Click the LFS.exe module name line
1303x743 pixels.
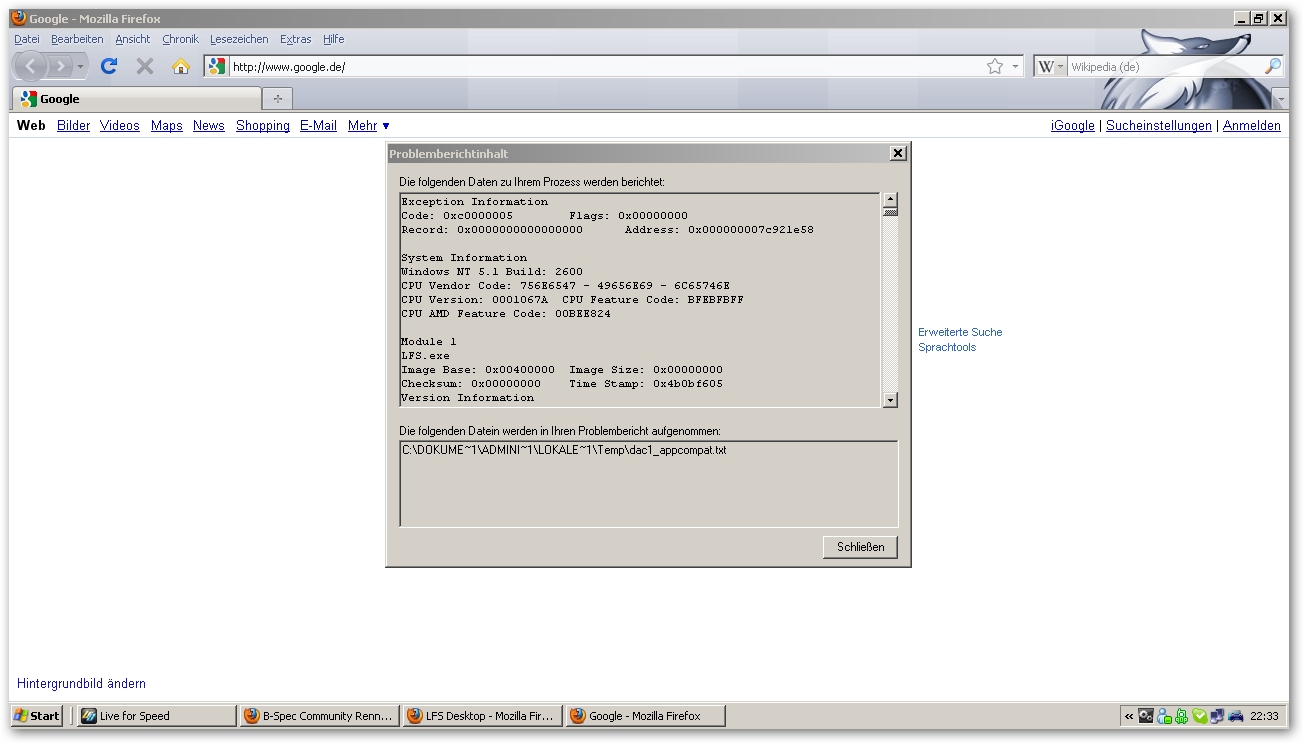[426, 356]
